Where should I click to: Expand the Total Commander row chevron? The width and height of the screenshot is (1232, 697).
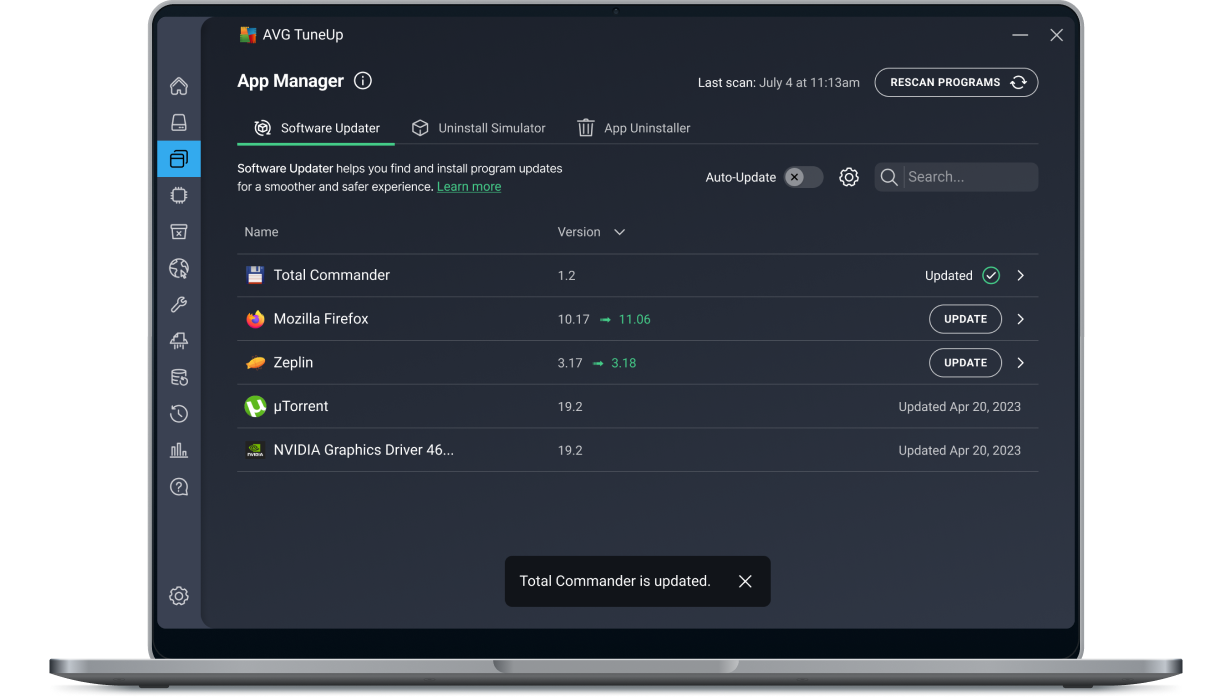tap(1020, 275)
